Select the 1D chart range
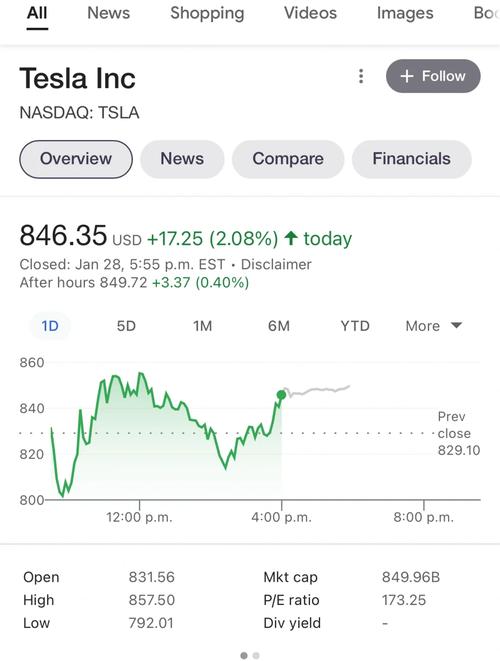Viewport: 500px width, 661px height. click(50, 326)
